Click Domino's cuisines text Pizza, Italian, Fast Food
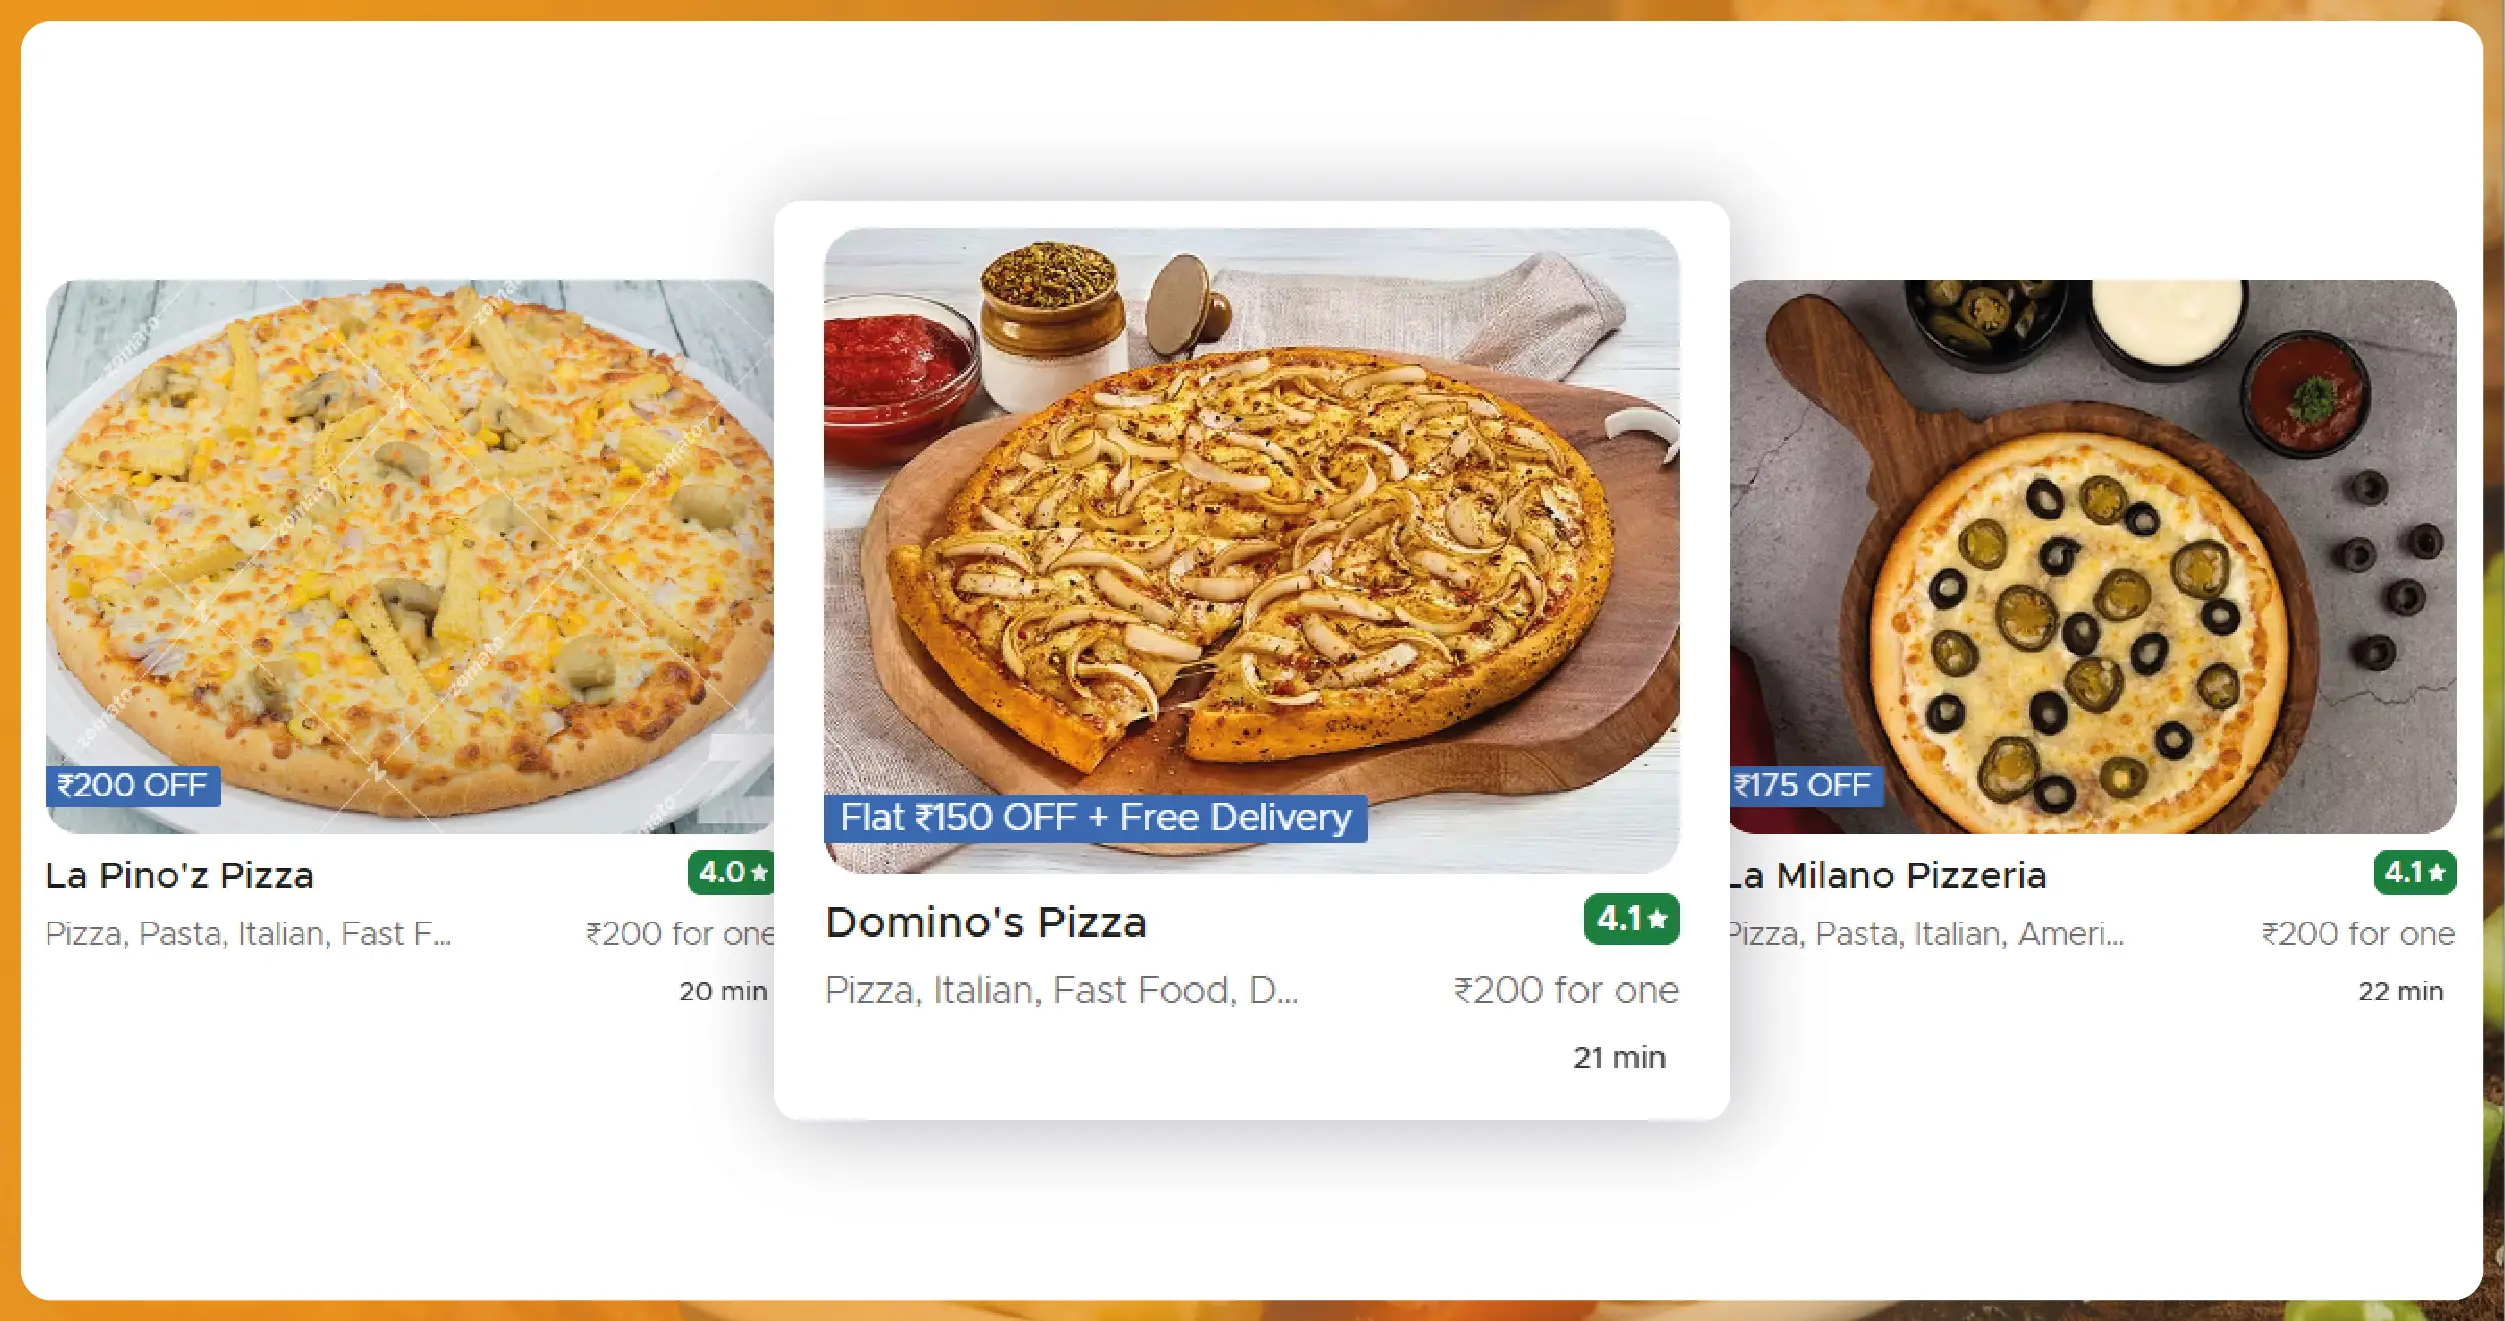 1061,990
